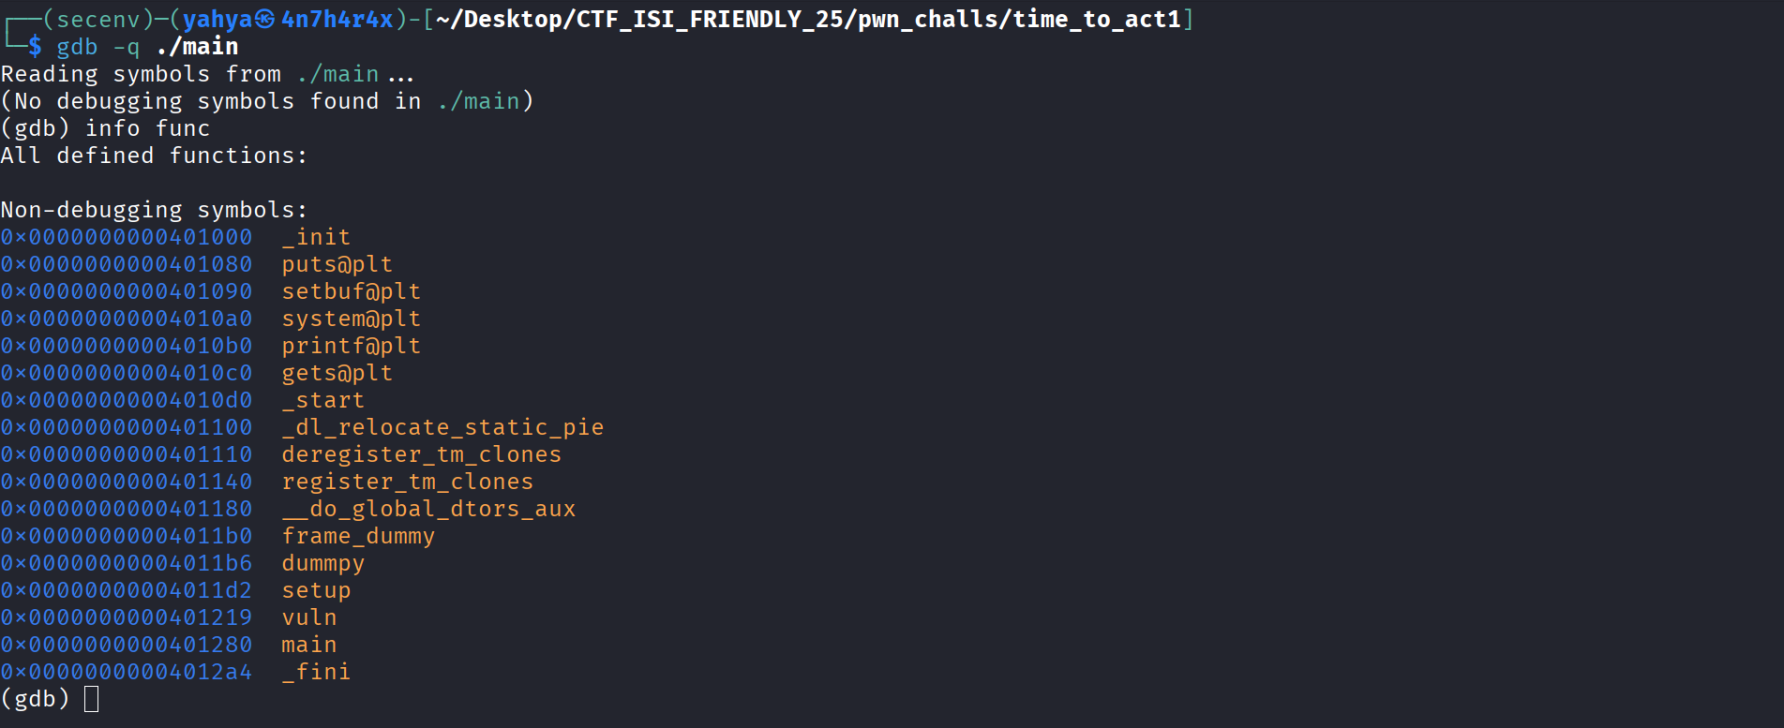Select the setbuf@plt symbol name

click(351, 292)
